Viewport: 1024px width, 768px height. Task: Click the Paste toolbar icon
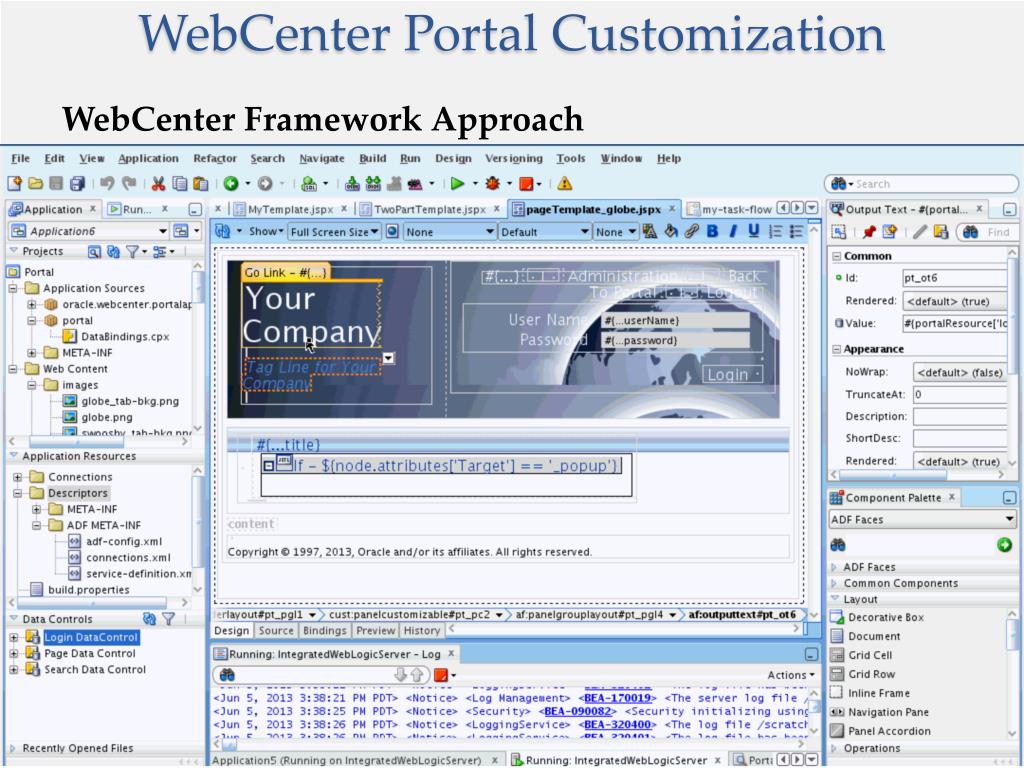[x=201, y=184]
